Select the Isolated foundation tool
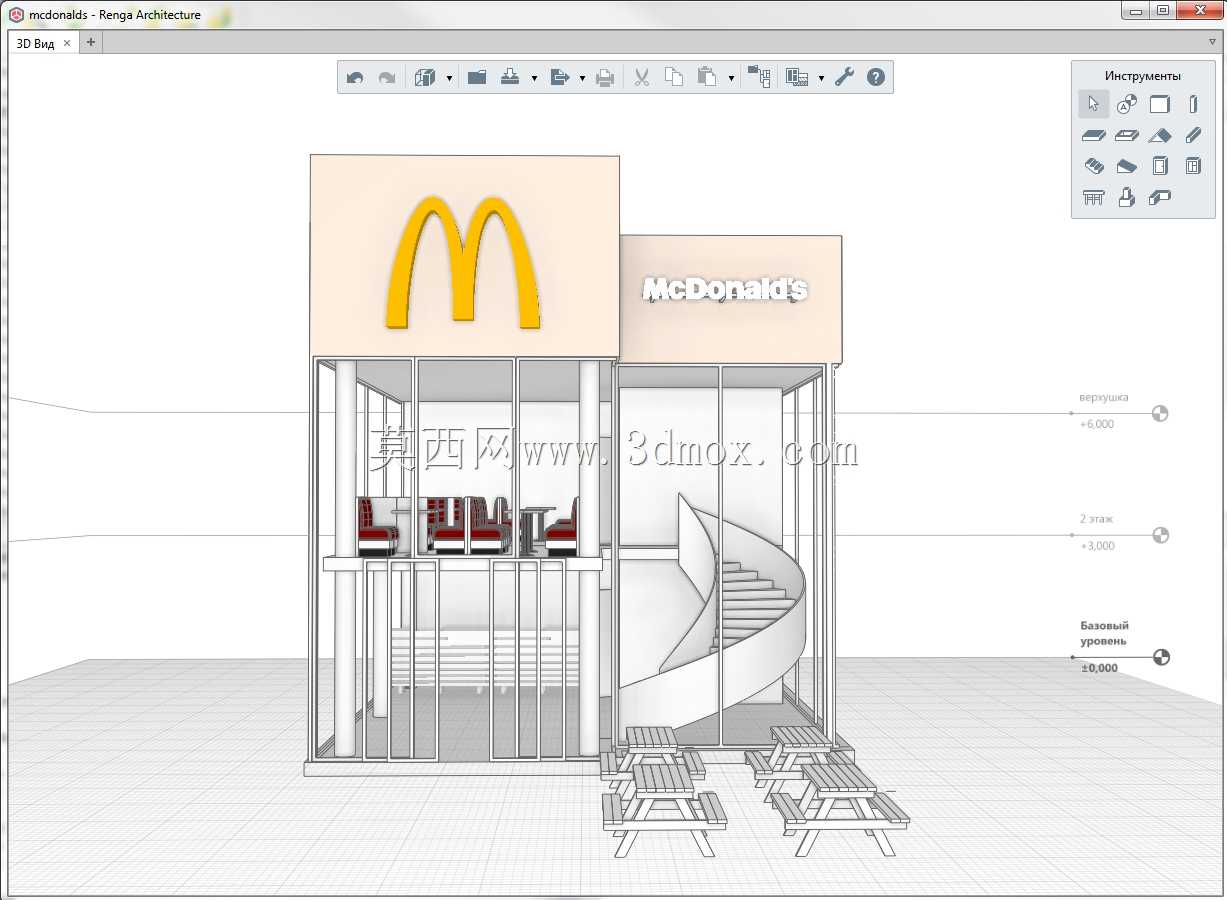The image size is (1227, 900). [x=1127, y=197]
